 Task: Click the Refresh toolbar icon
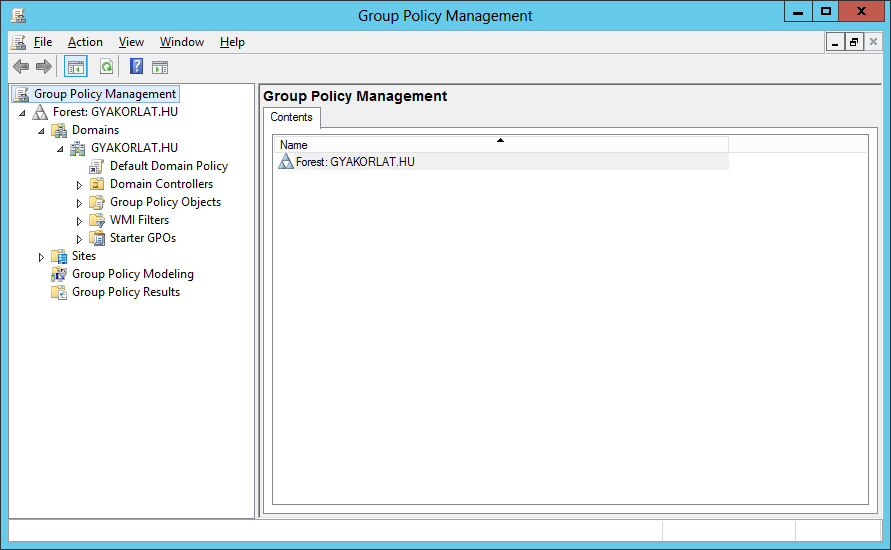point(106,67)
